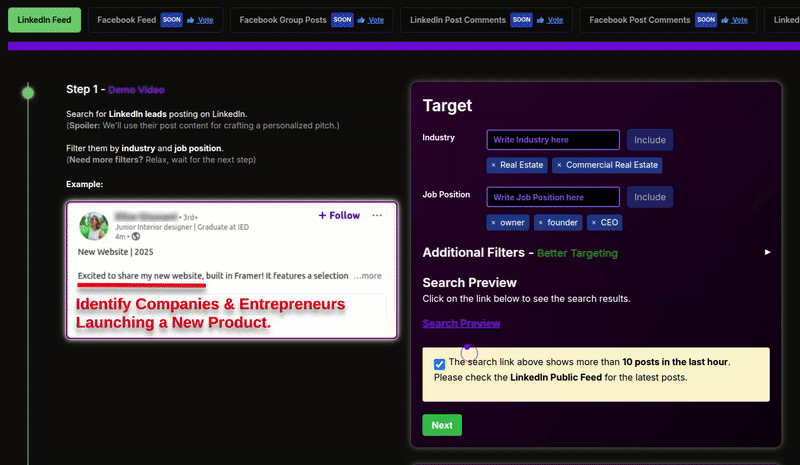The height and width of the screenshot is (465, 800).
Task: Vote for Facebook Feed feature
Action: coord(205,20)
